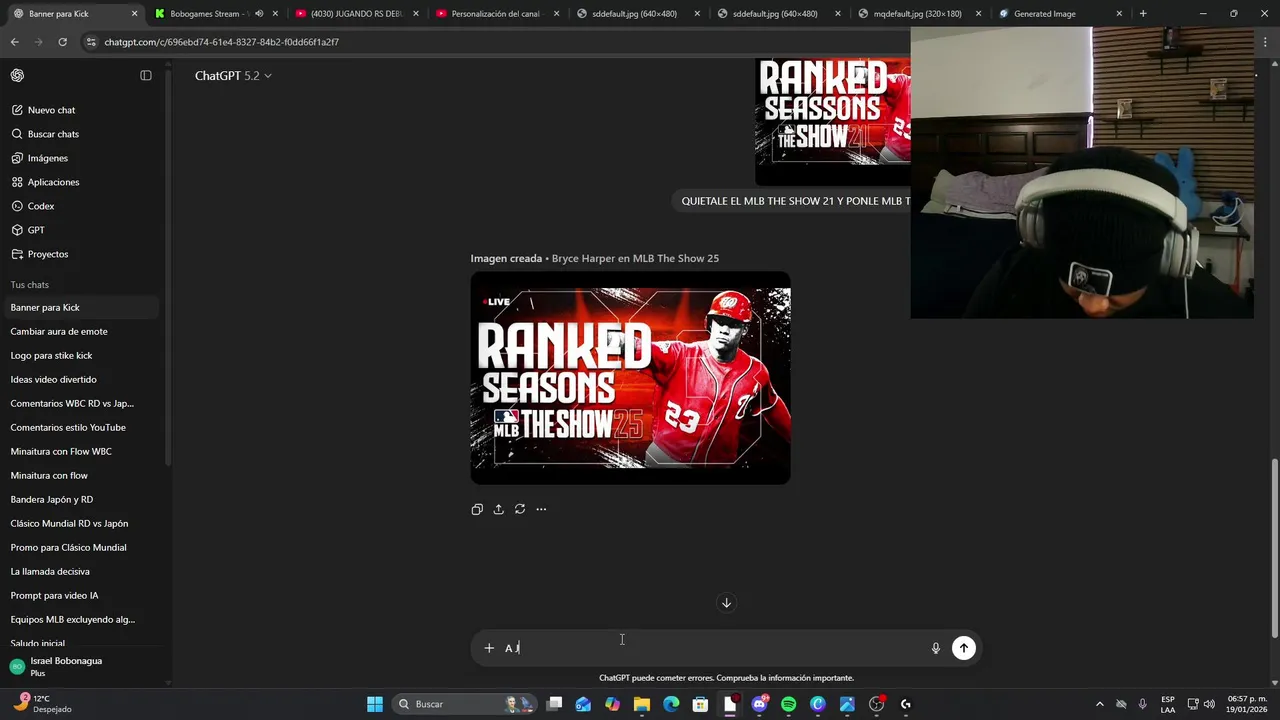
Task: Open chat Prompt para video IA
Action: (x=81, y=595)
